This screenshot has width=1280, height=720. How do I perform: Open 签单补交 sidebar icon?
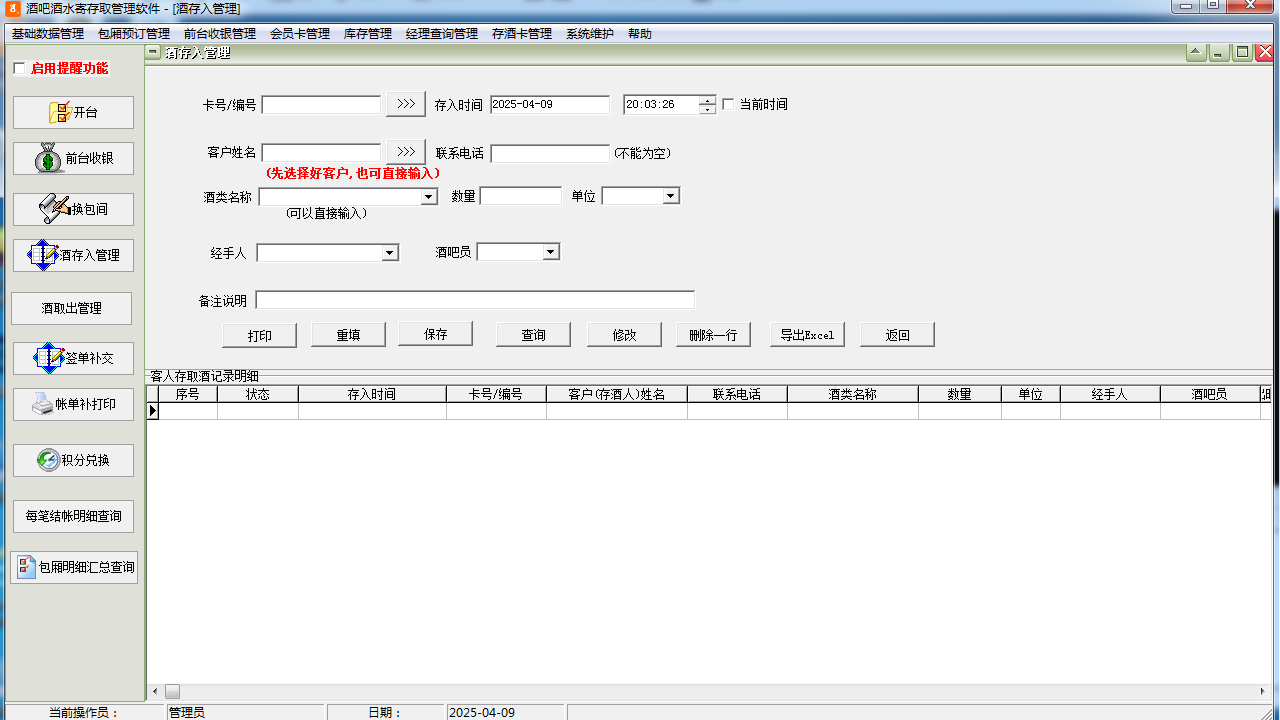pyautogui.click(x=49, y=358)
